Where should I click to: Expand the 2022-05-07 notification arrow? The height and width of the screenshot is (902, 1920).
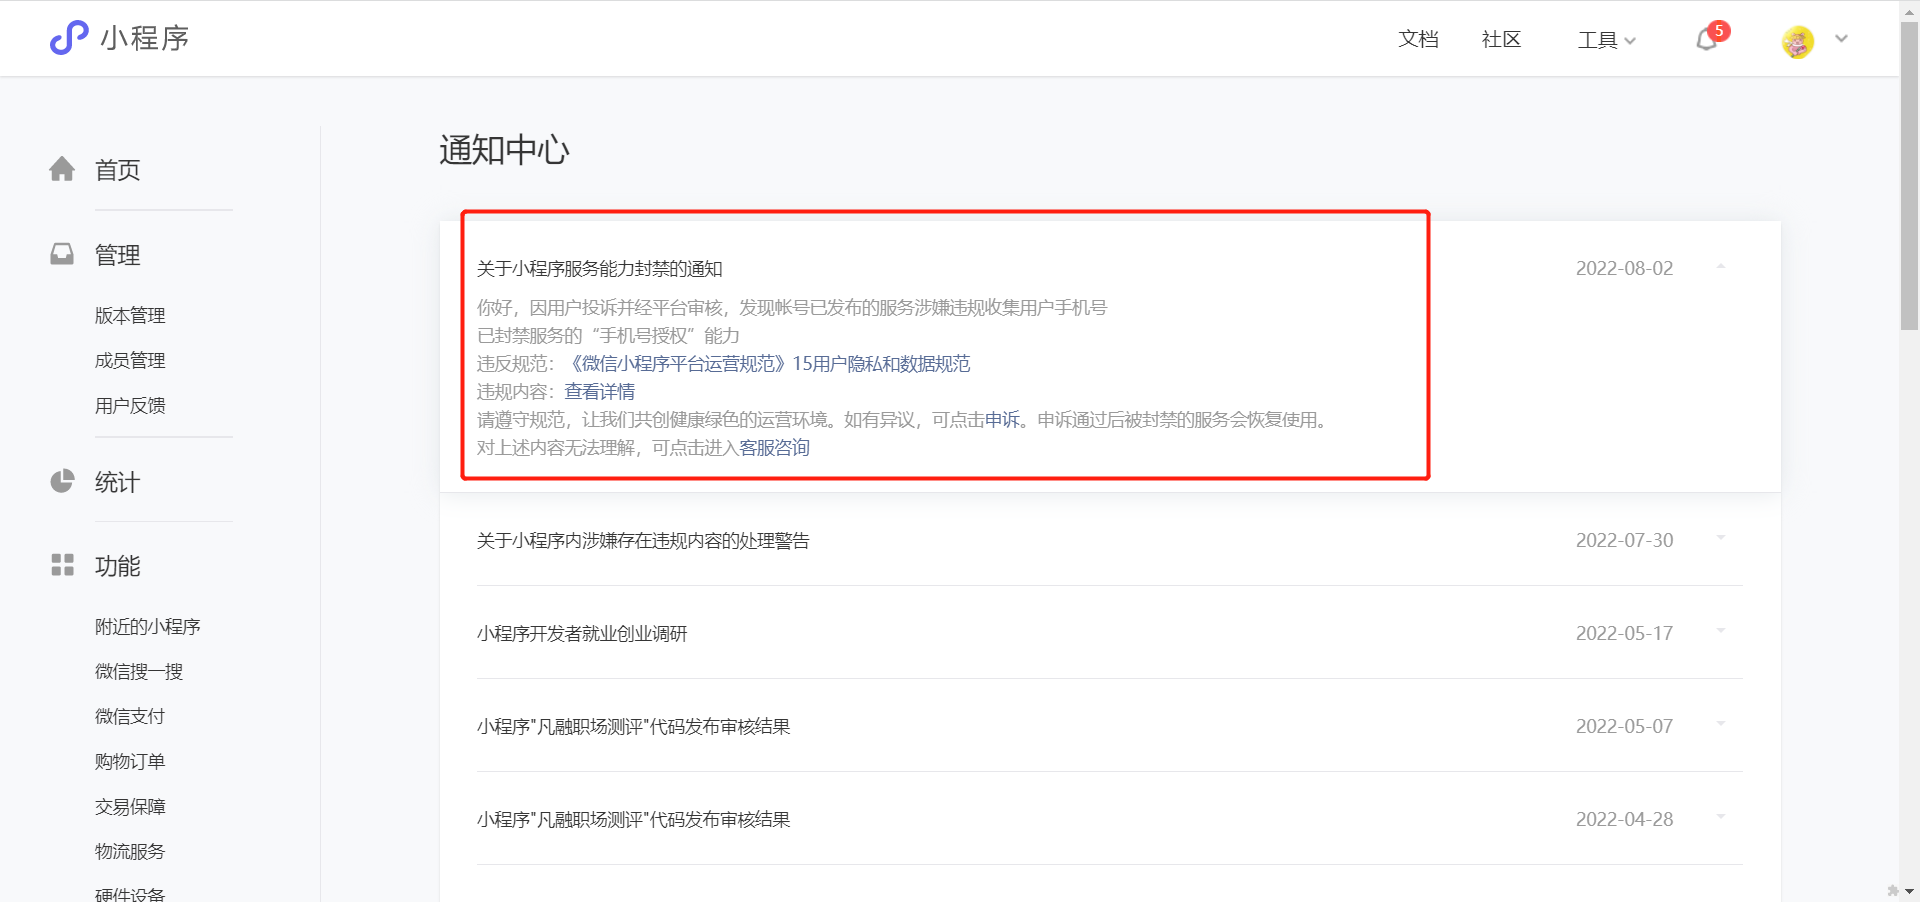tap(1721, 725)
